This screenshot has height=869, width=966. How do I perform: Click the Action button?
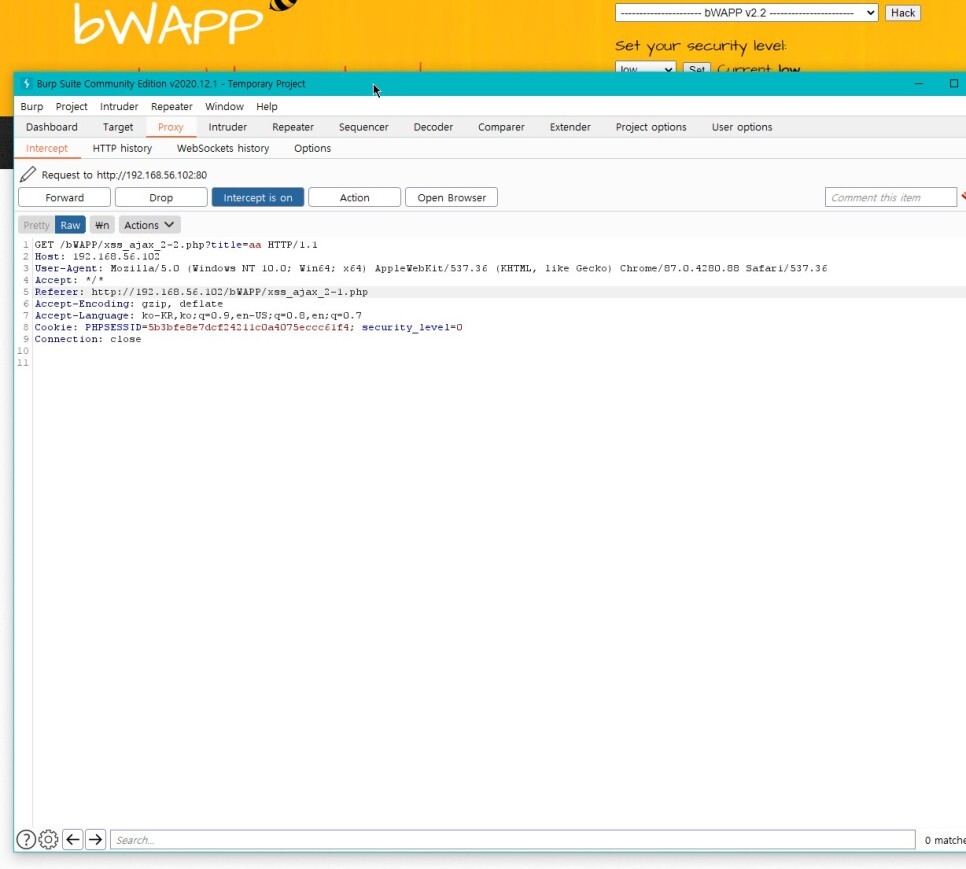click(354, 198)
